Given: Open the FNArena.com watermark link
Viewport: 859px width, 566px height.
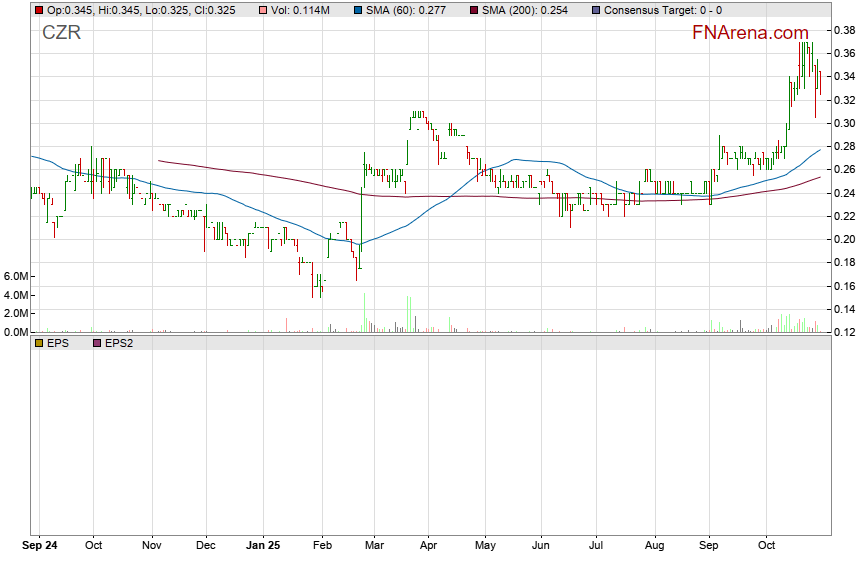Looking at the screenshot, I should pyautogui.click(x=750, y=32).
